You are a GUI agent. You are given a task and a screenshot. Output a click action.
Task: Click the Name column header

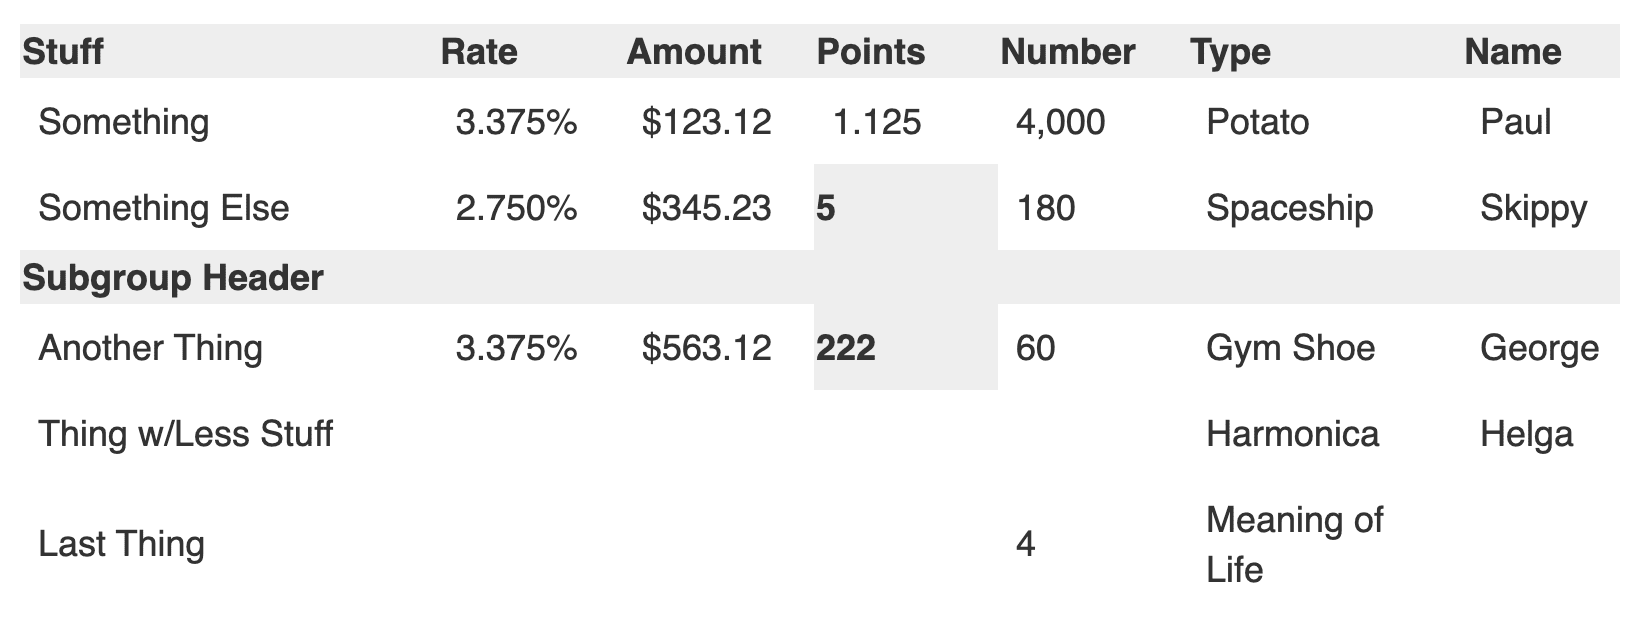tap(1512, 52)
